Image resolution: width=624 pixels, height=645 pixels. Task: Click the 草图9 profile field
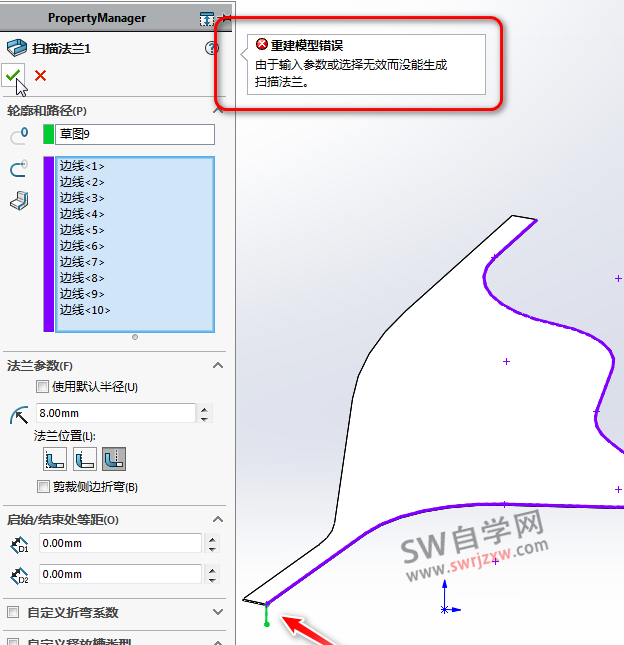pyautogui.click(x=134, y=134)
